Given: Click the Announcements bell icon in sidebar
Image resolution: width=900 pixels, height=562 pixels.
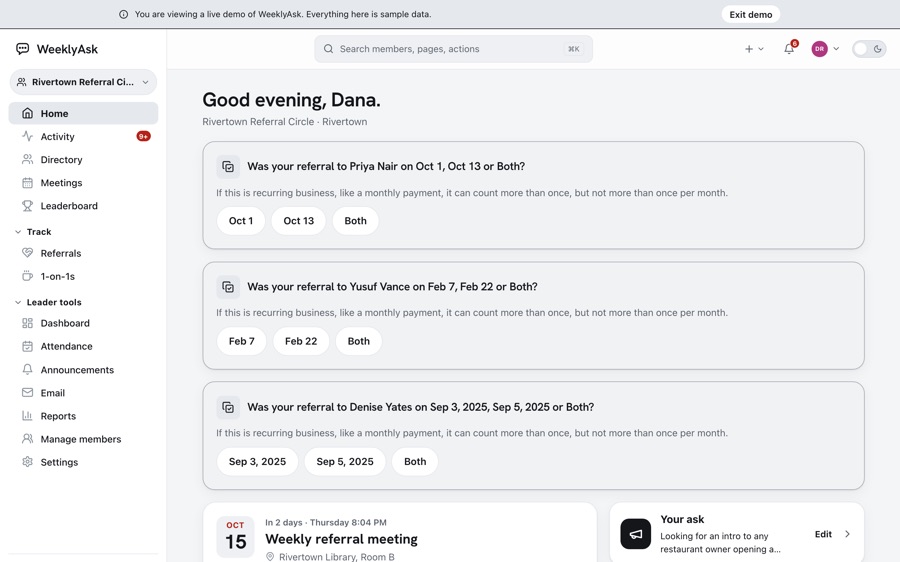Looking at the screenshot, I should 27,369.
